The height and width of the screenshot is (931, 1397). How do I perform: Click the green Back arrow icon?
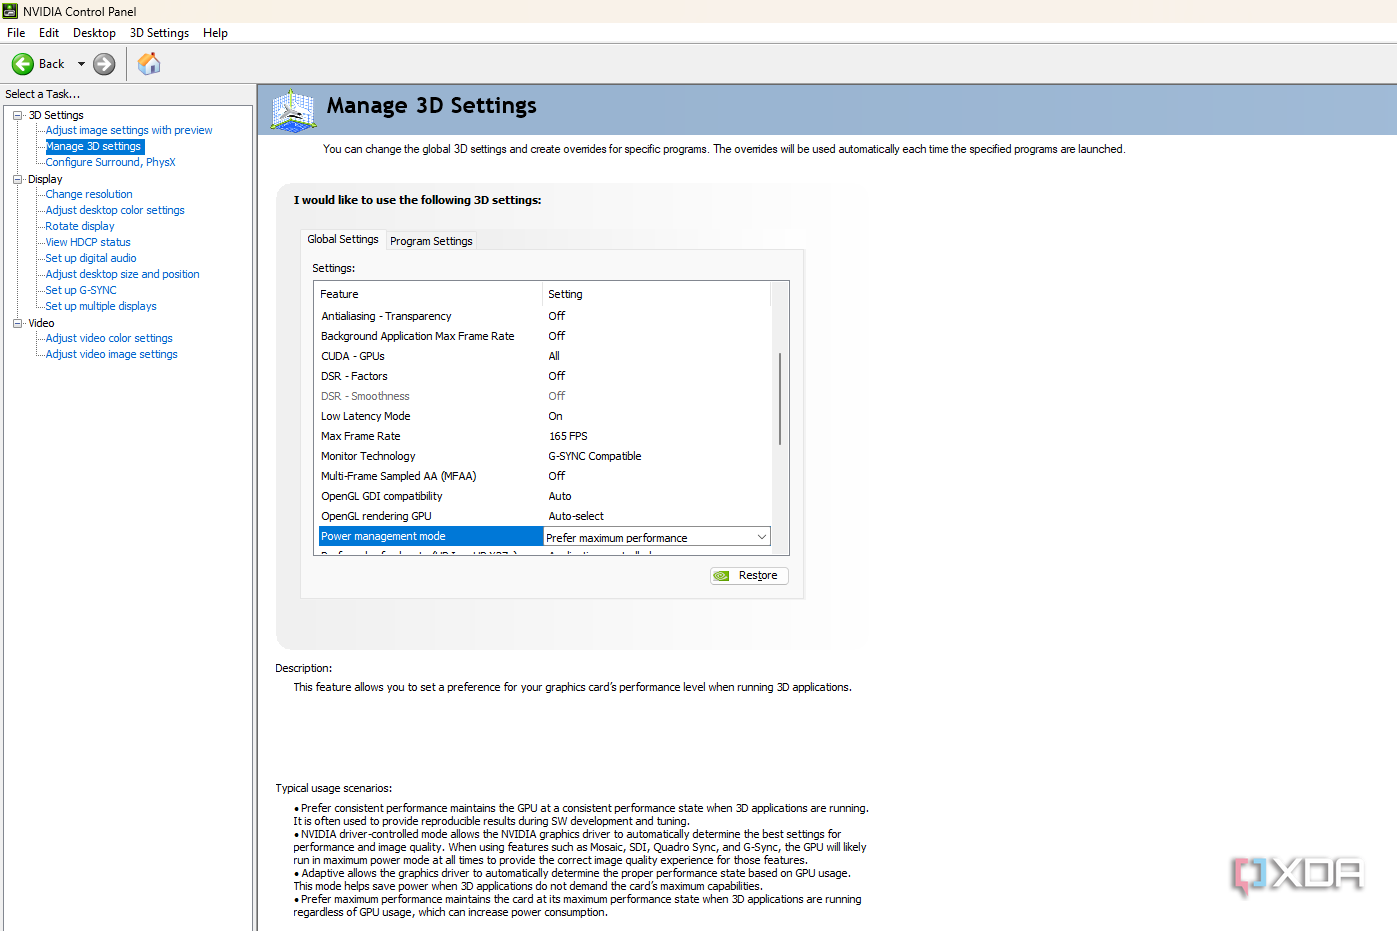[x=22, y=63]
